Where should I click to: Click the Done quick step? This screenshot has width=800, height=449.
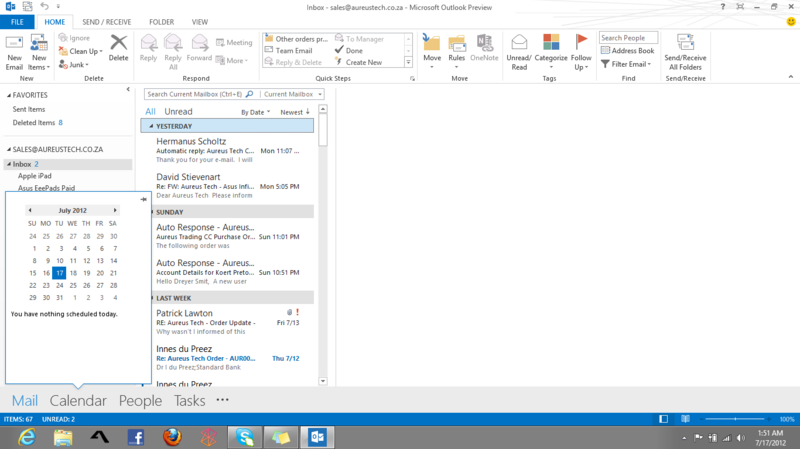[349, 51]
